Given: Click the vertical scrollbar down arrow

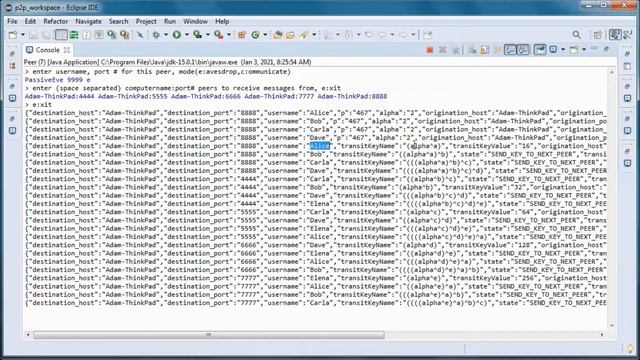Looking at the screenshot, I should 611,325.
